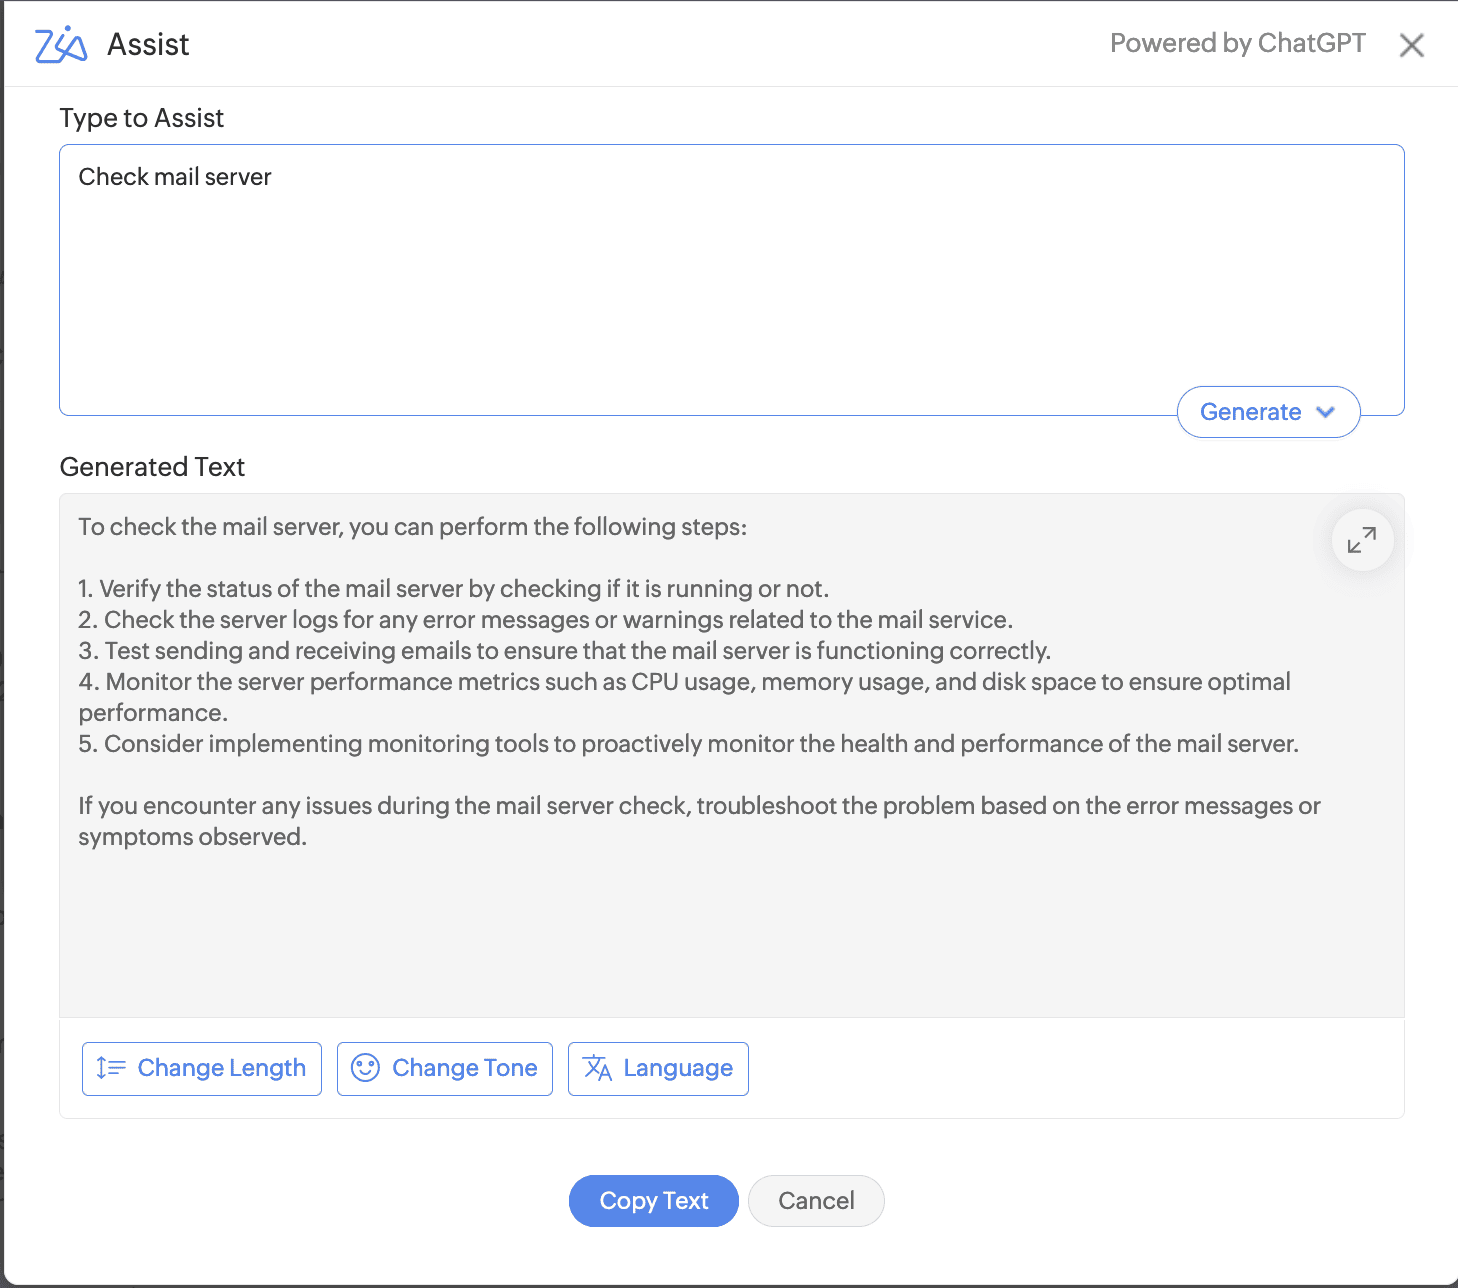Image resolution: width=1458 pixels, height=1288 pixels.
Task: Click the 'Generated Text' section heading
Action: click(x=152, y=467)
